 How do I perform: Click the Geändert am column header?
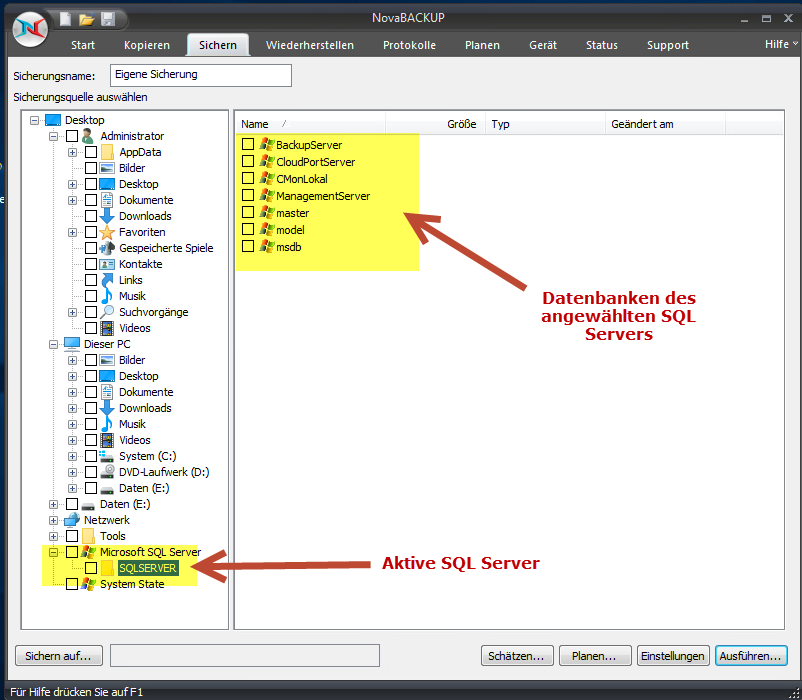pos(665,124)
